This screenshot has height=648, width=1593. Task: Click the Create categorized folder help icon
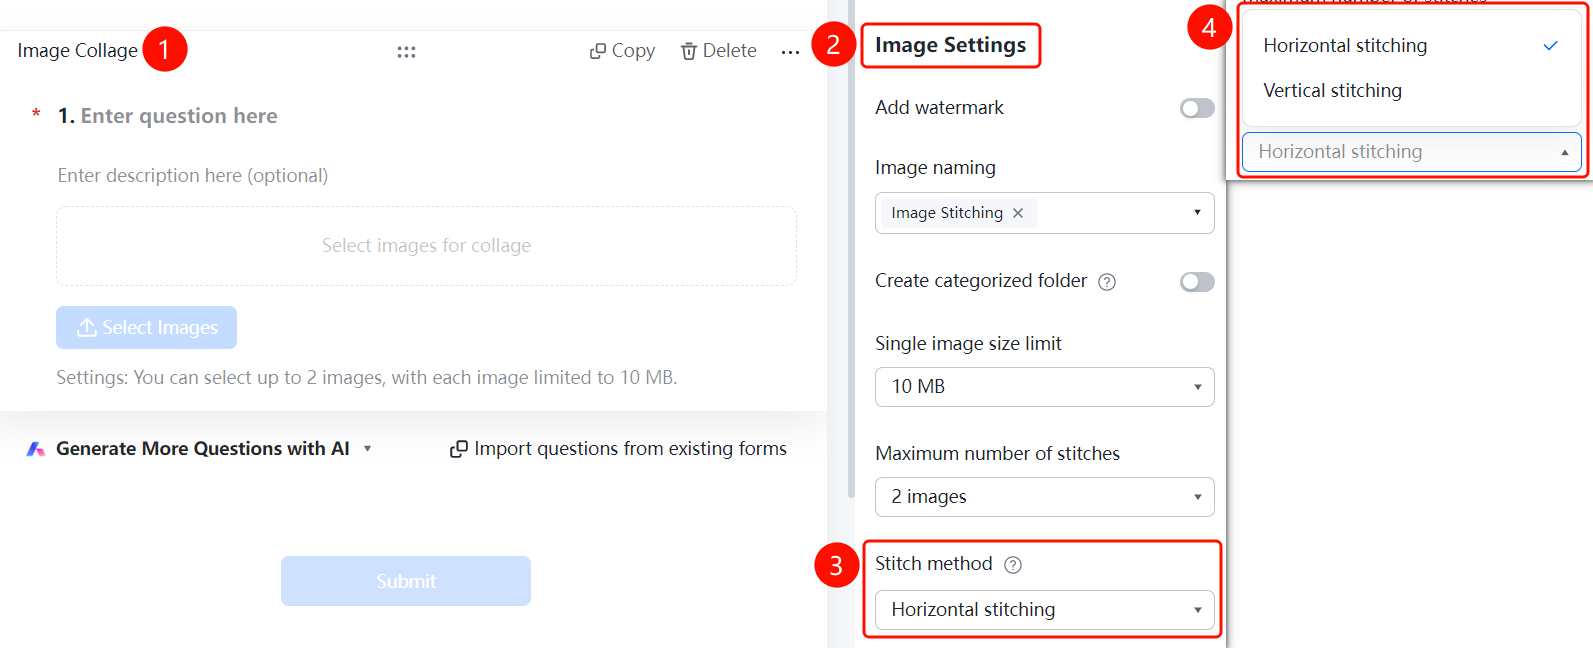point(1107,282)
